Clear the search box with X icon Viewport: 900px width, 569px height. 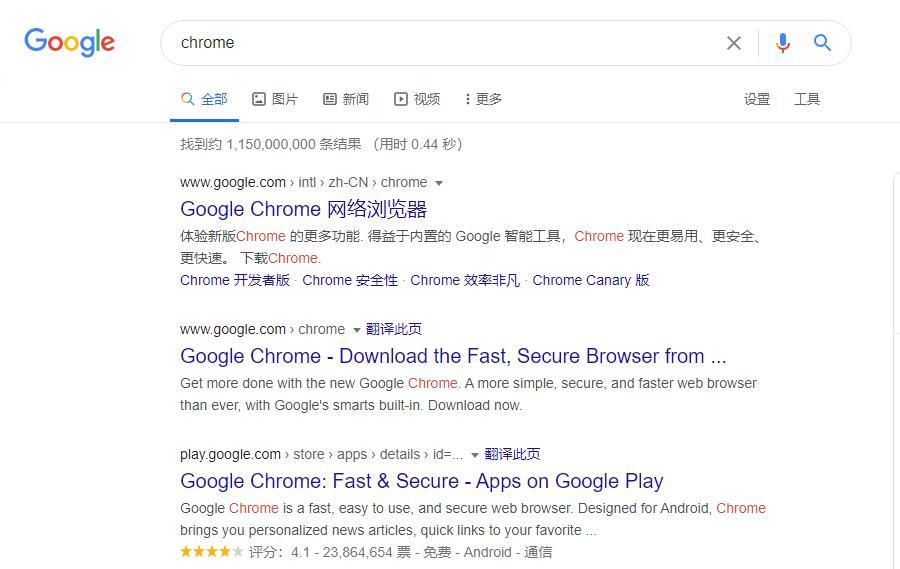[734, 43]
